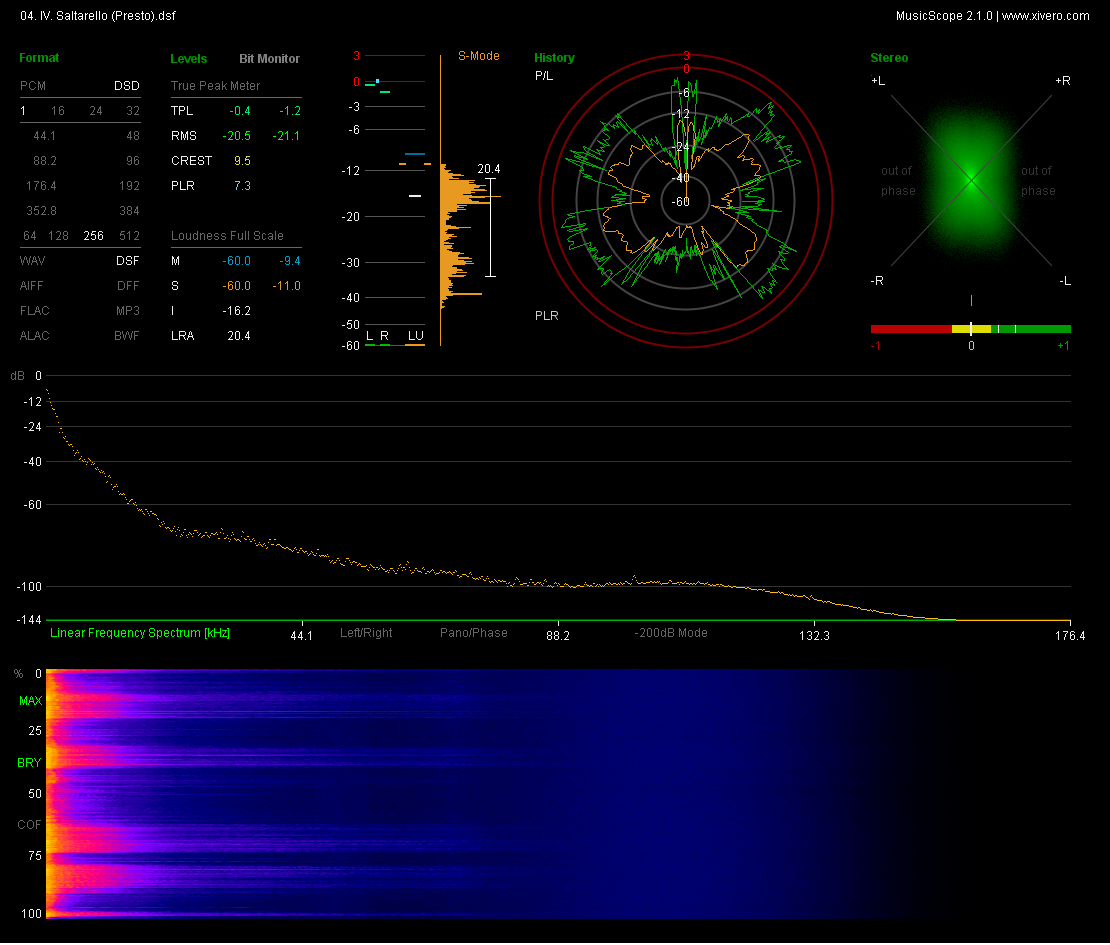The height and width of the screenshot is (945, 1110).
Task: Select the Pano/Phase spectrum mode
Action: pyautogui.click(x=474, y=633)
